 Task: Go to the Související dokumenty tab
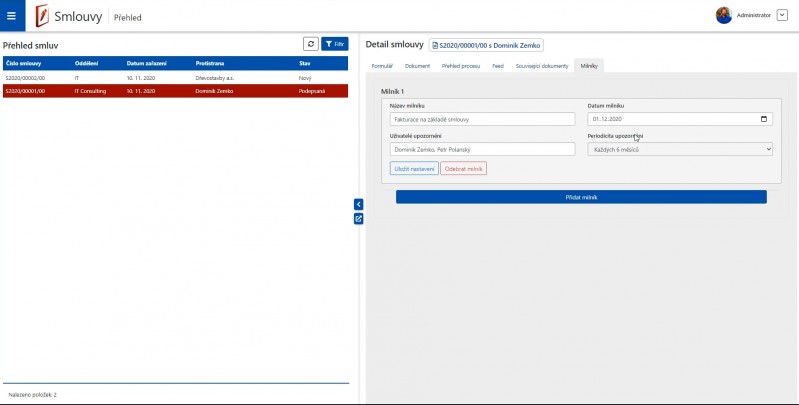coord(542,65)
